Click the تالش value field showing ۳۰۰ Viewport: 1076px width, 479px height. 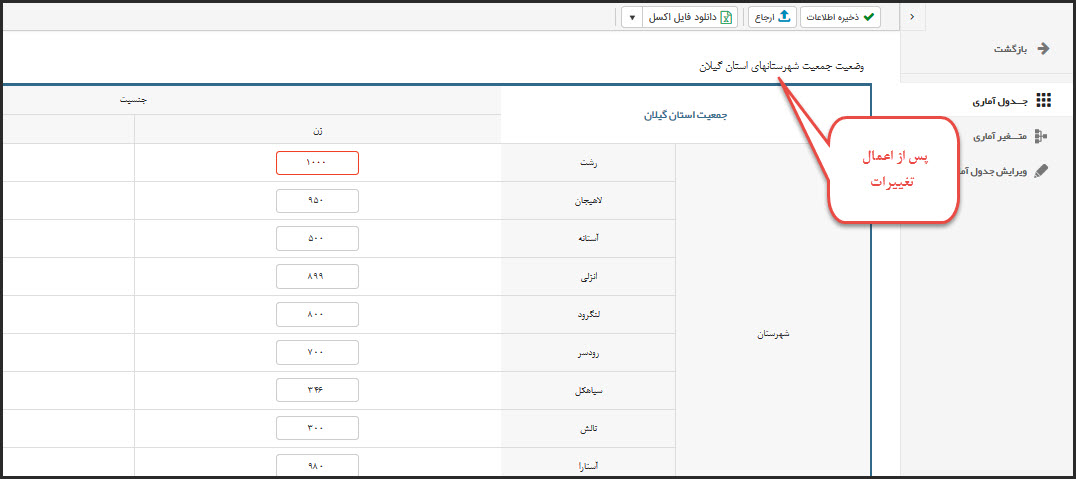[x=317, y=428]
